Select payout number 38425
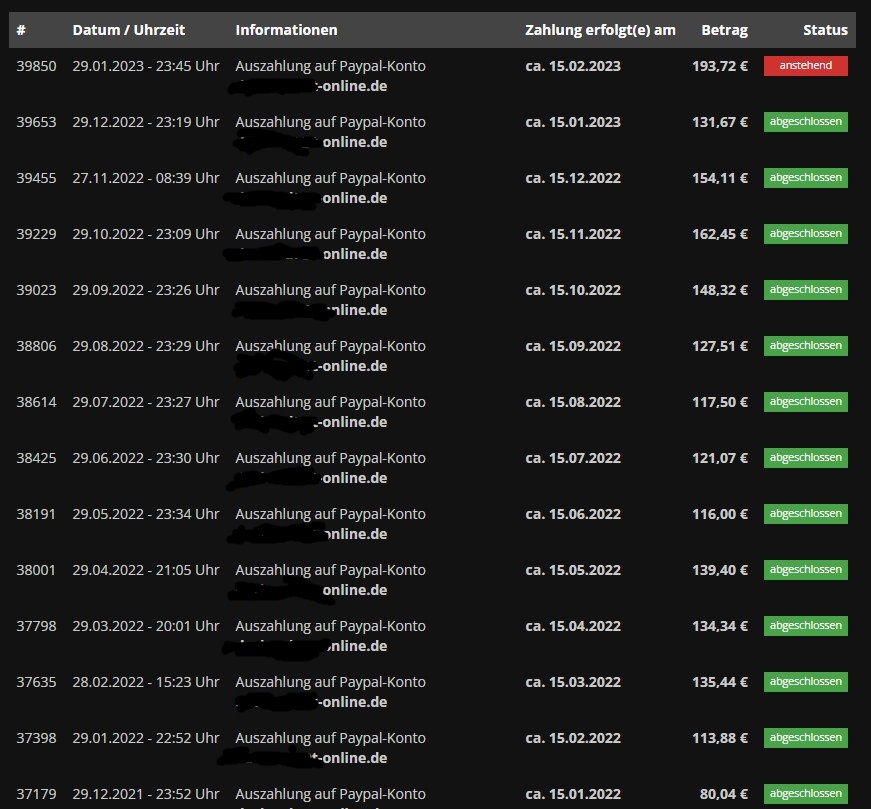This screenshot has height=809, width=871. (36, 458)
